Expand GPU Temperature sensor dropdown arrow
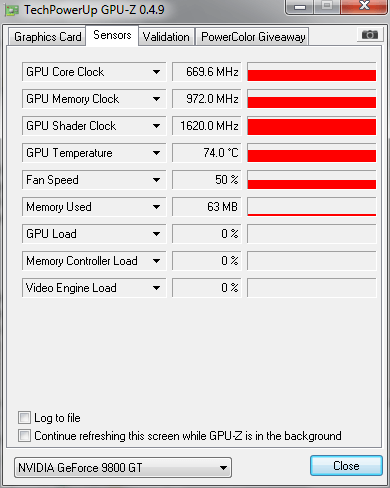Image resolution: width=390 pixels, height=488 pixels. pos(156,153)
